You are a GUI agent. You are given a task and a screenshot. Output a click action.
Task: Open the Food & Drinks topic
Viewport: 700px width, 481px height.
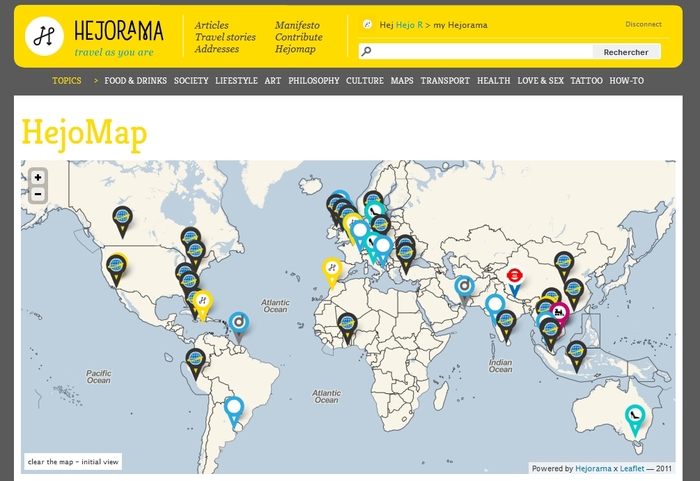pyautogui.click(x=136, y=81)
